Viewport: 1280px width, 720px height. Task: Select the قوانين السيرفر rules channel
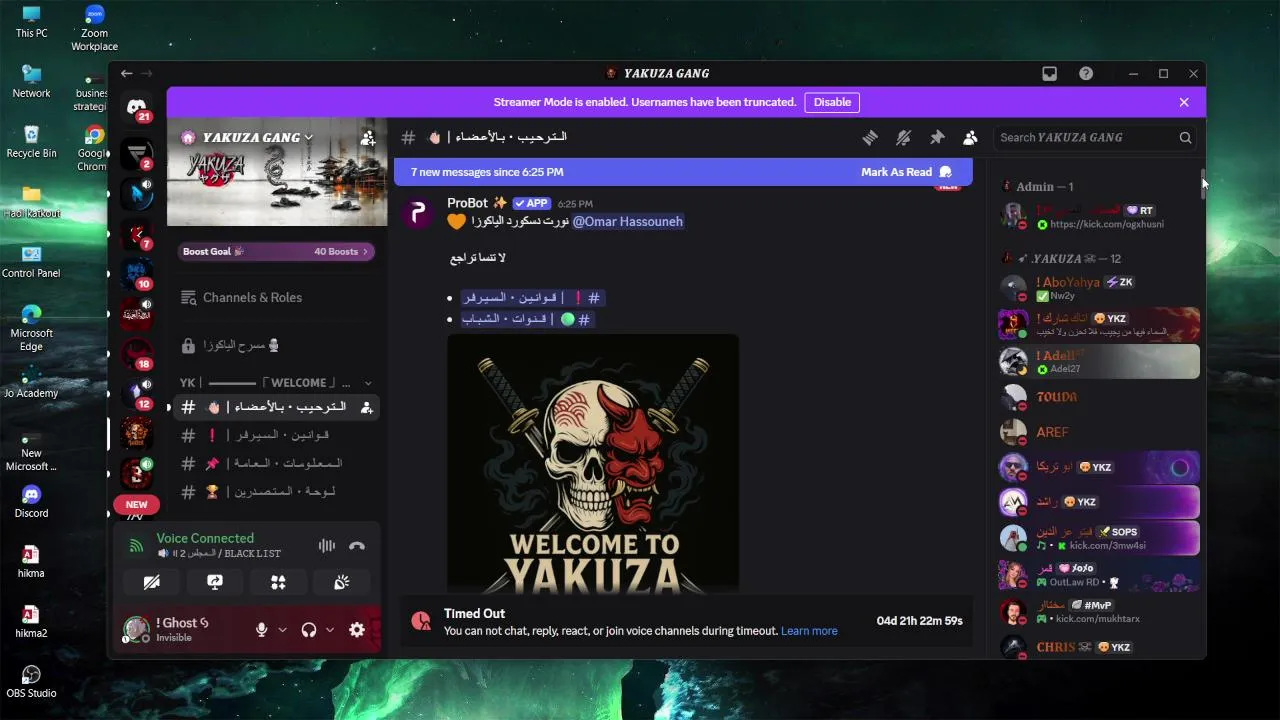coord(277,435)
